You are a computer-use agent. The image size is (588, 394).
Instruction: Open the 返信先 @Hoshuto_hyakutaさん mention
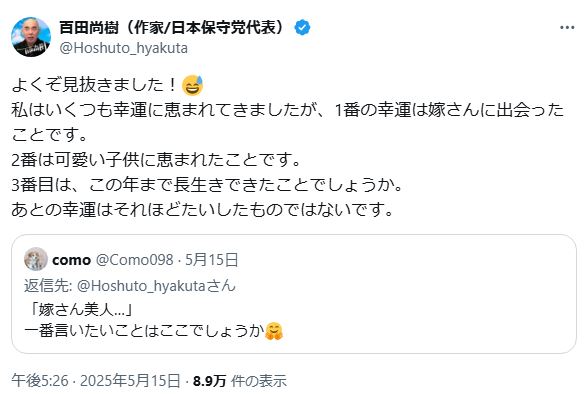click(x=156, y=286)
